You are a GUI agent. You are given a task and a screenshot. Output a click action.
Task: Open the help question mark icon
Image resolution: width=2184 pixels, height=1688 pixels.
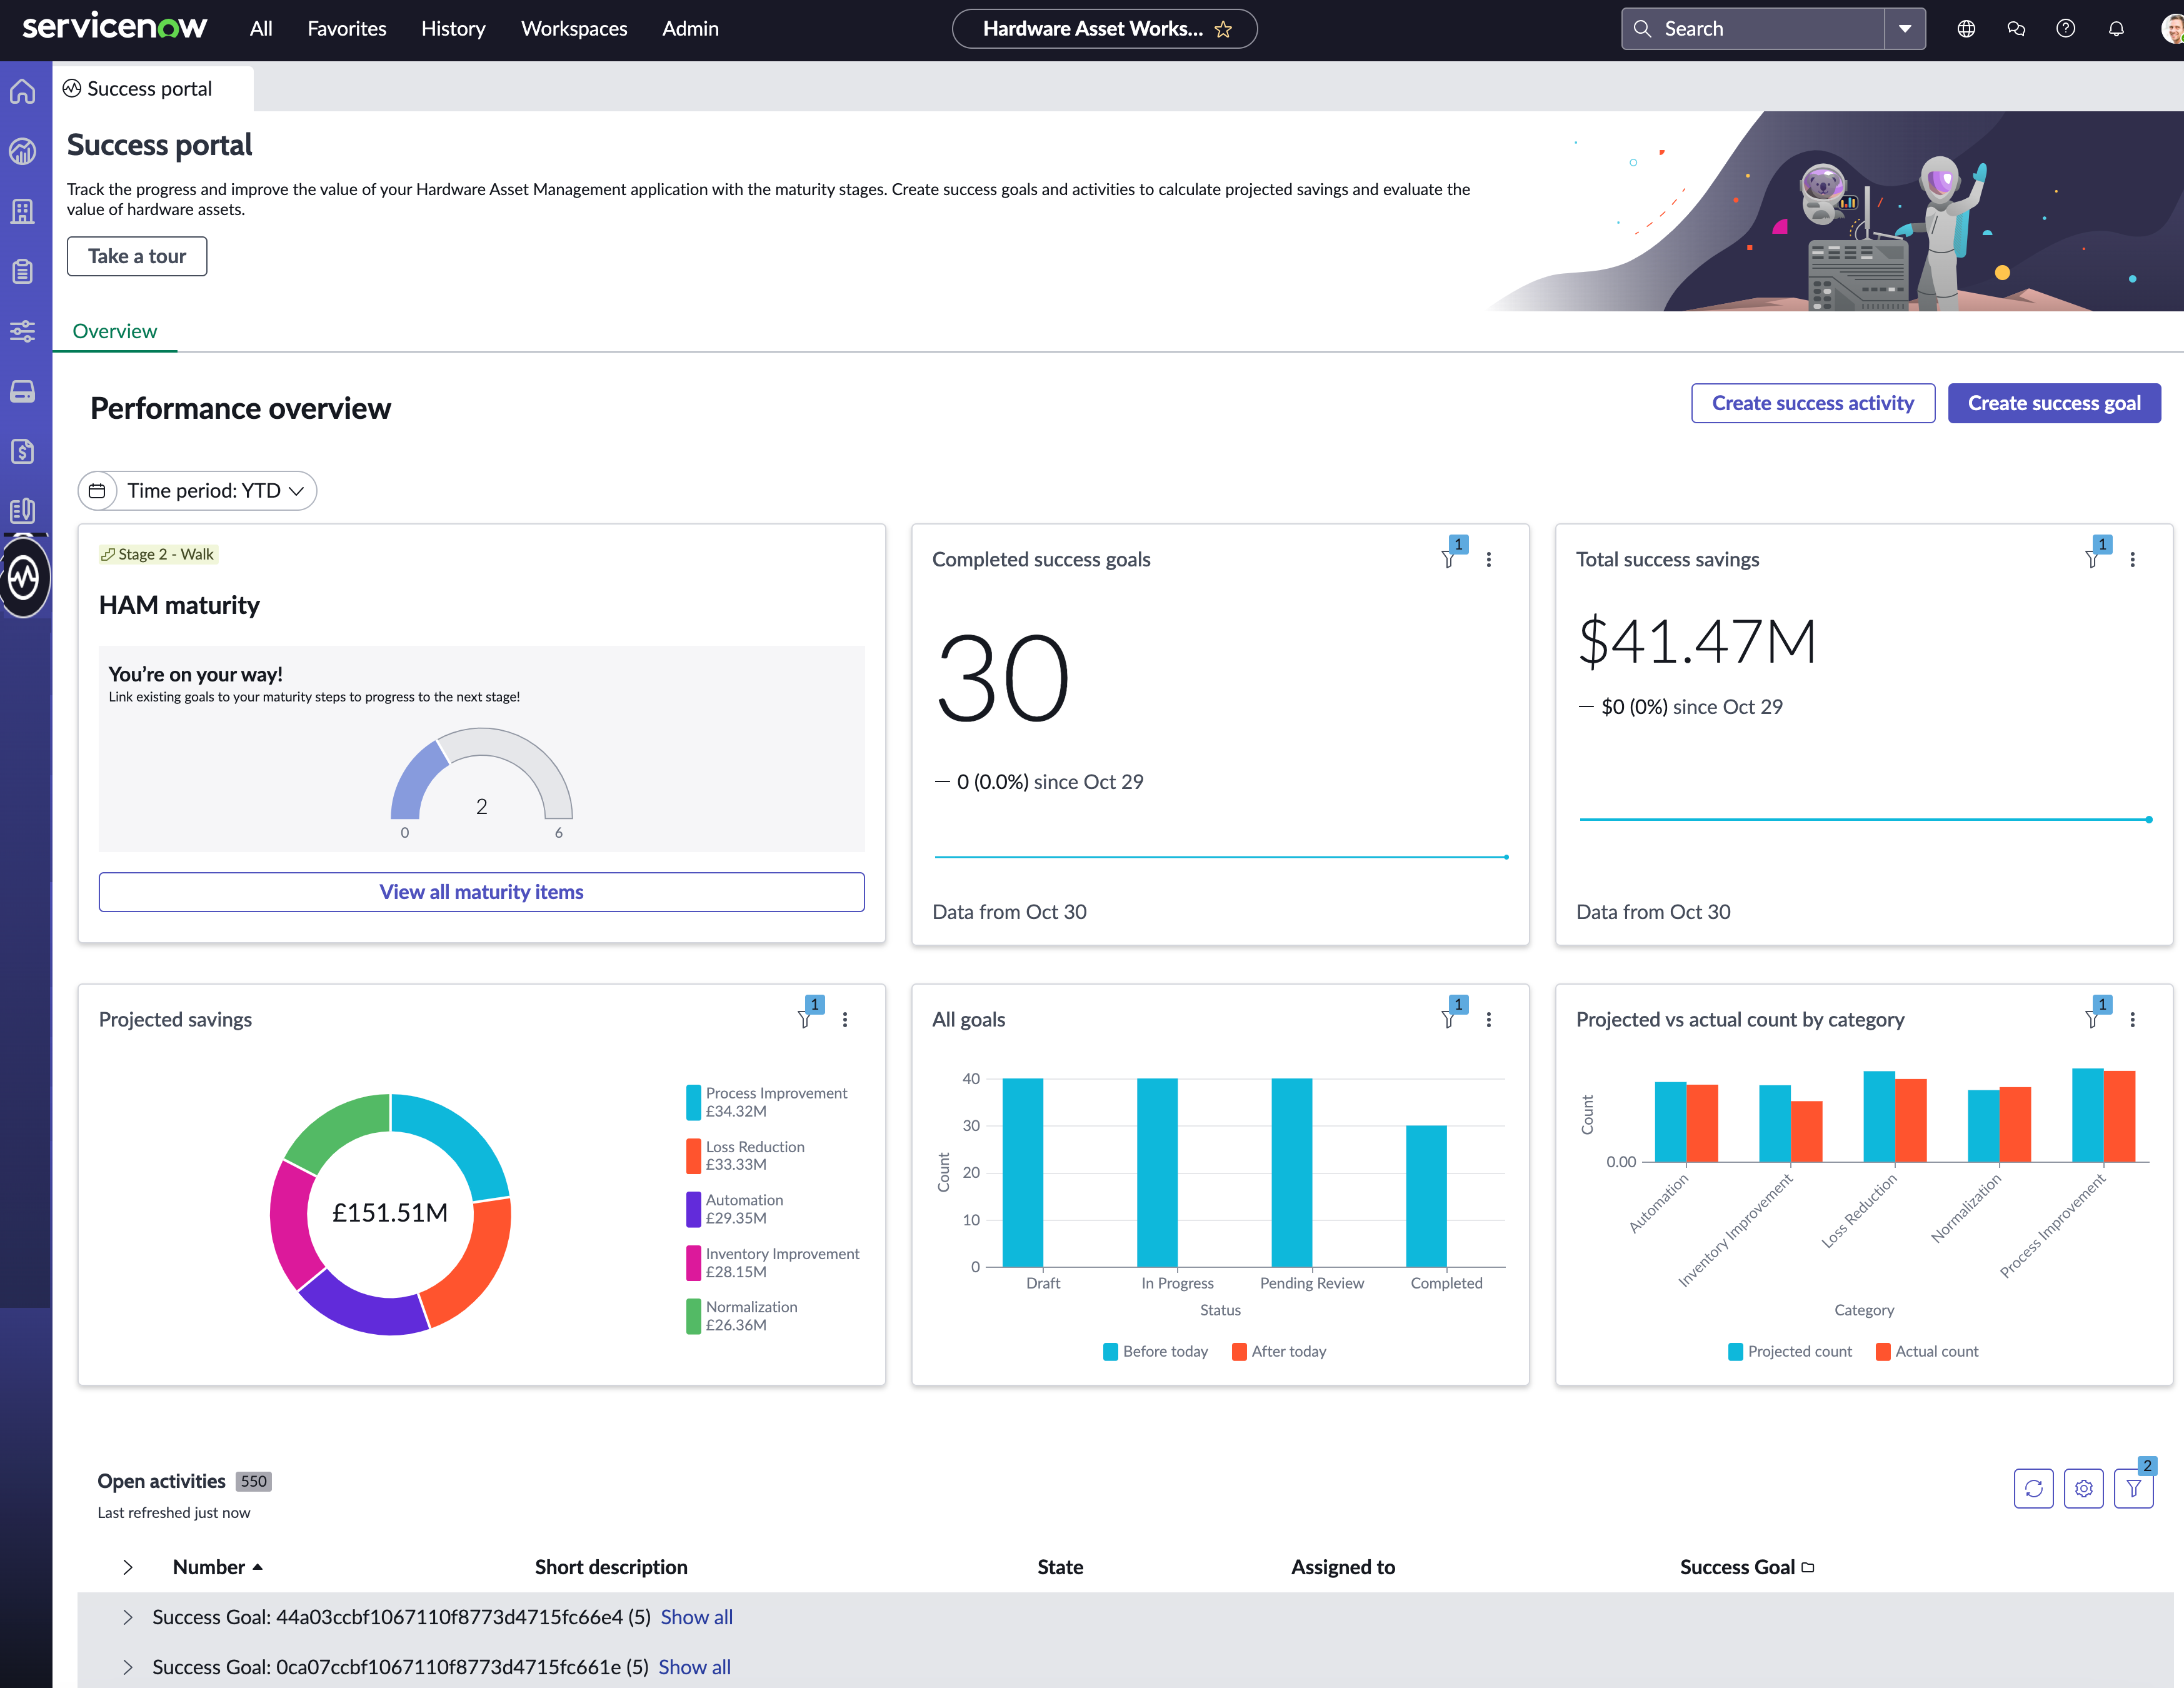(x=2066, y=29)
